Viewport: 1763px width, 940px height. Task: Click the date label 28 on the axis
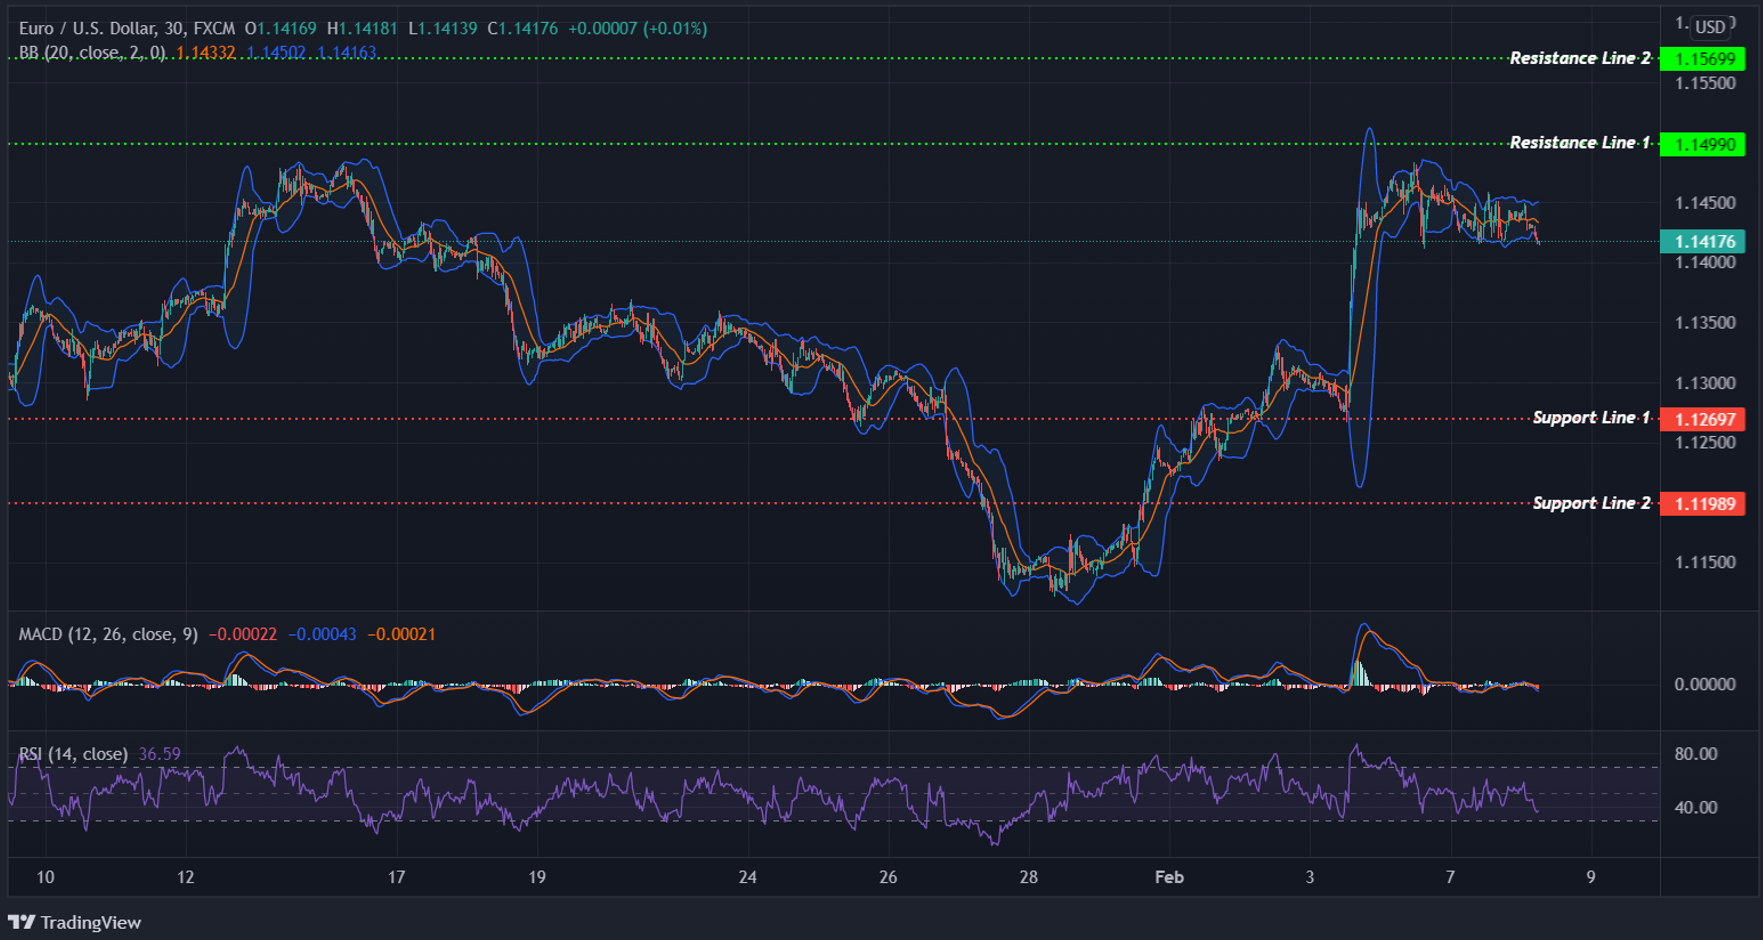coord(1027,877)
